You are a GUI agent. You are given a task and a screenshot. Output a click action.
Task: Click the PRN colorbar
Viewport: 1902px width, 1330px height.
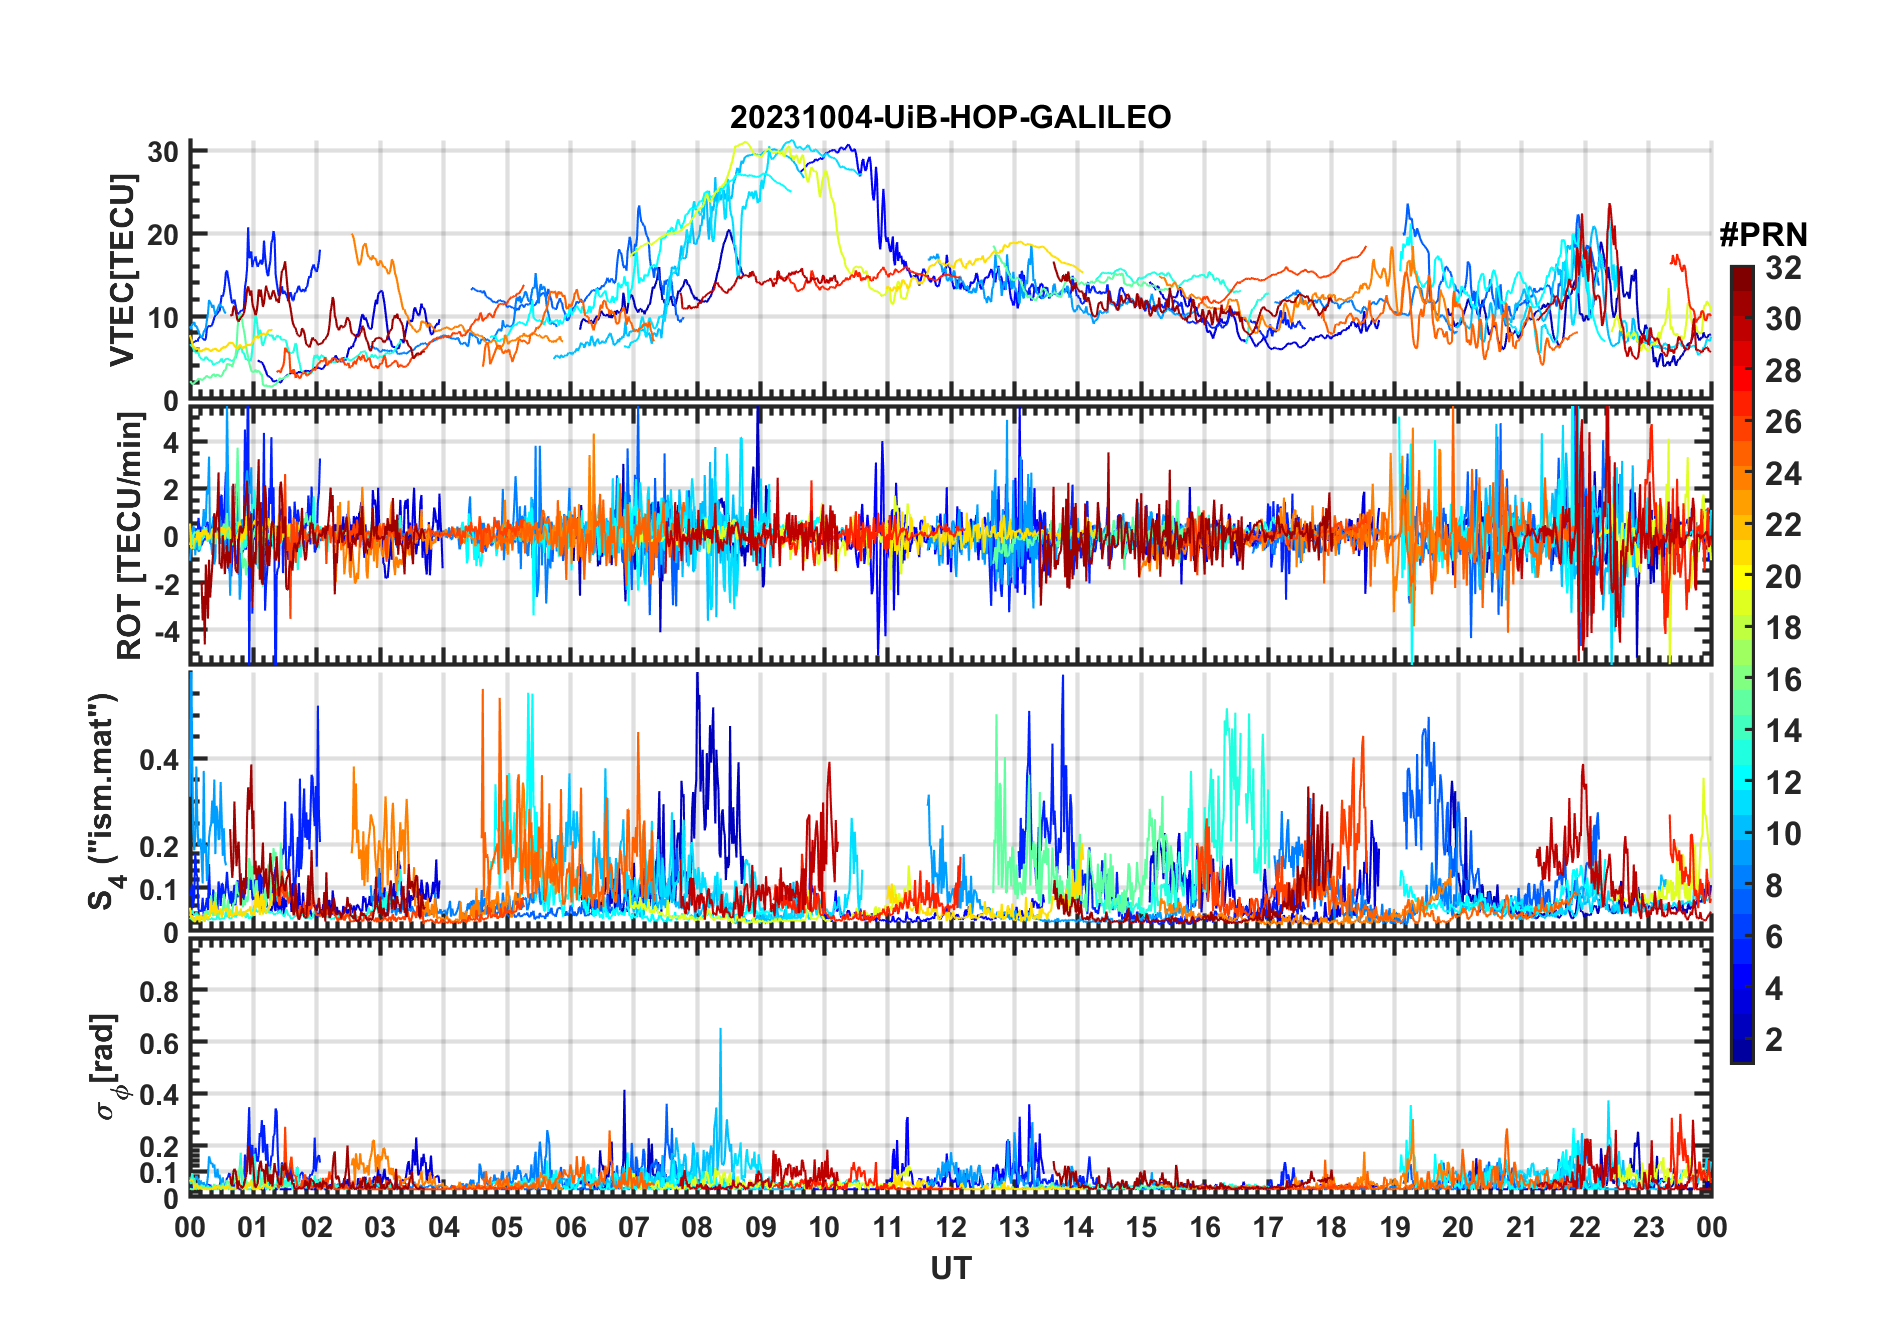point(1741,664)
